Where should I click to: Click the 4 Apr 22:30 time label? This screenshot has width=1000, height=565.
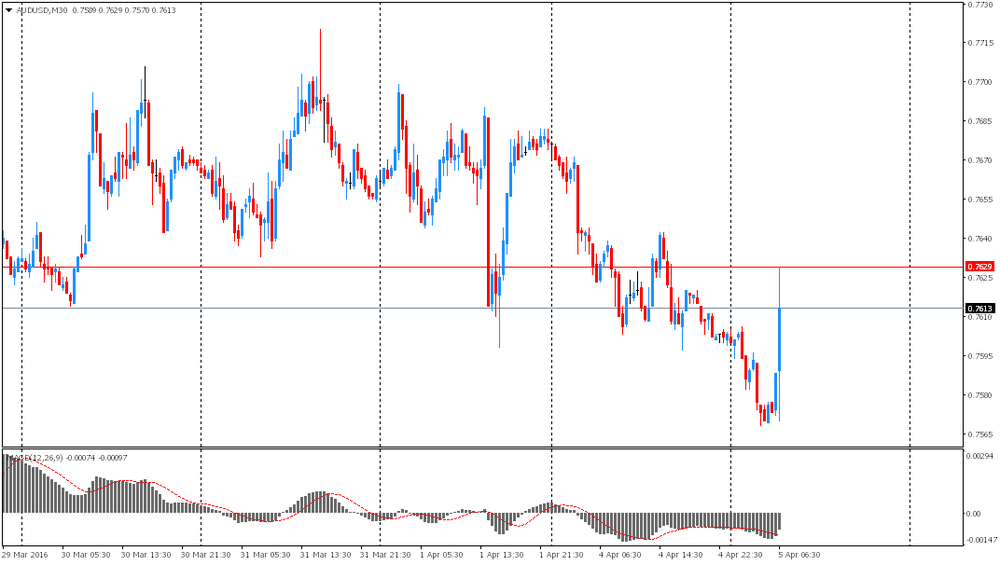click(x=740, y=555)
